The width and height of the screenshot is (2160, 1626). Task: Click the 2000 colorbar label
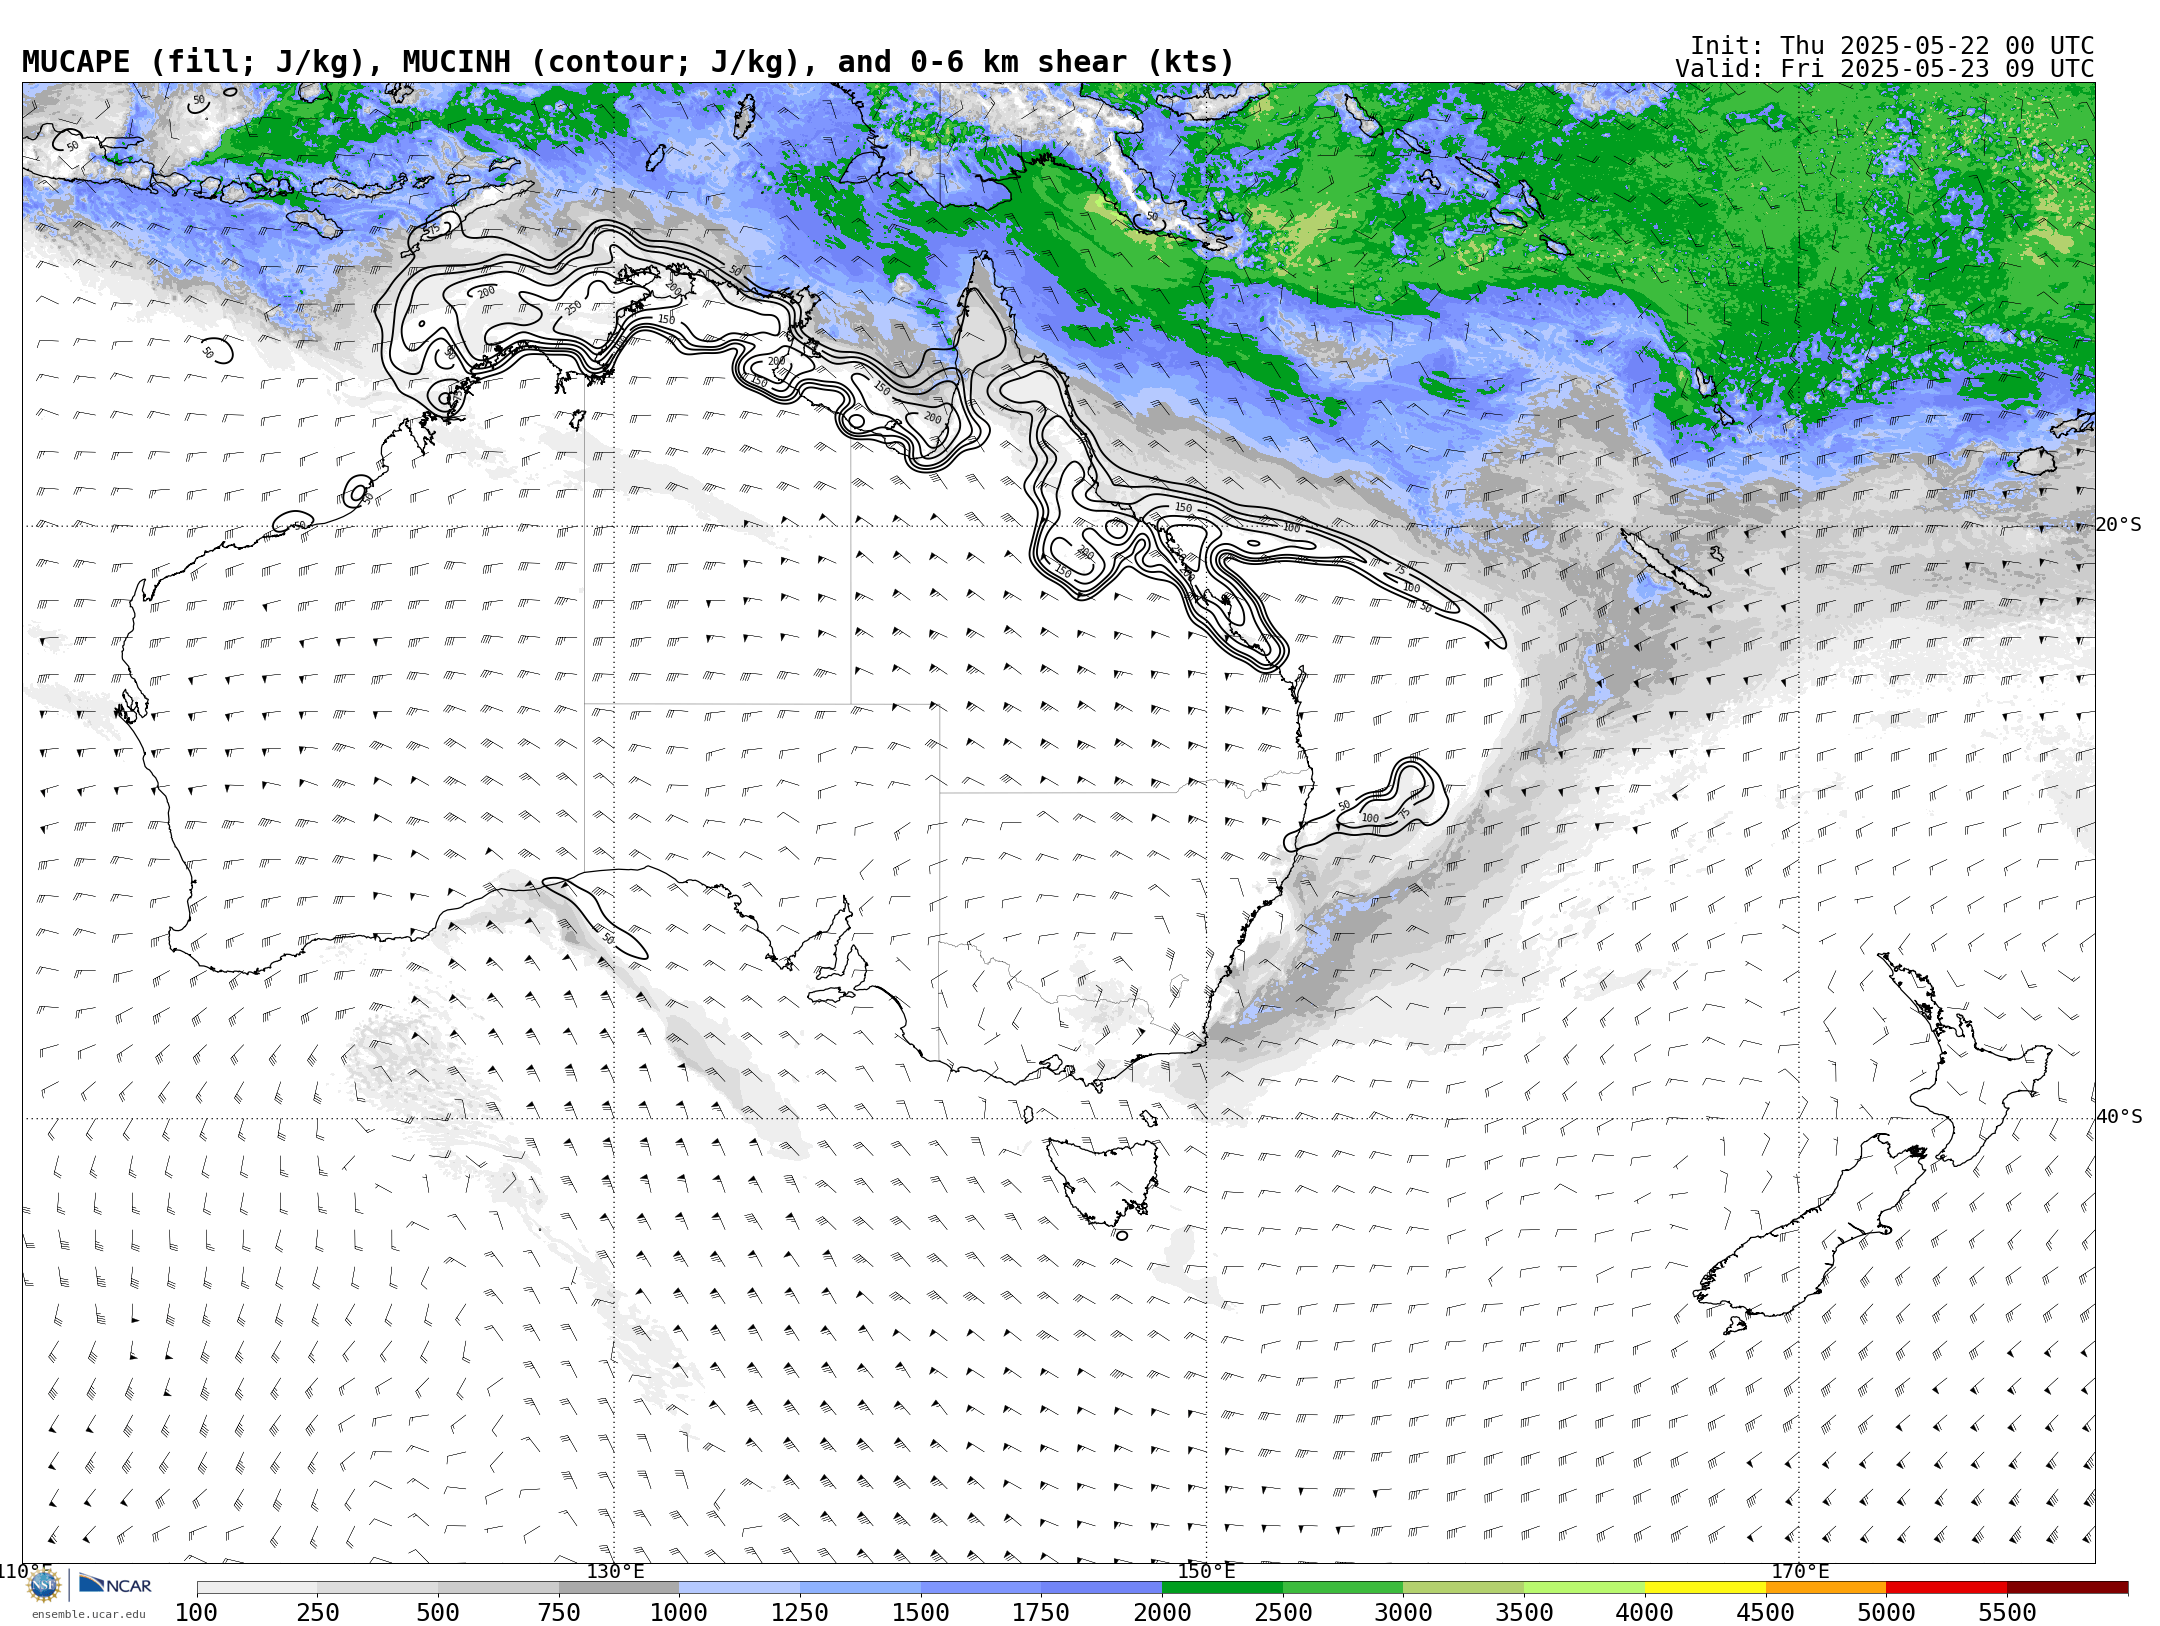(x=1162, y=1612)
